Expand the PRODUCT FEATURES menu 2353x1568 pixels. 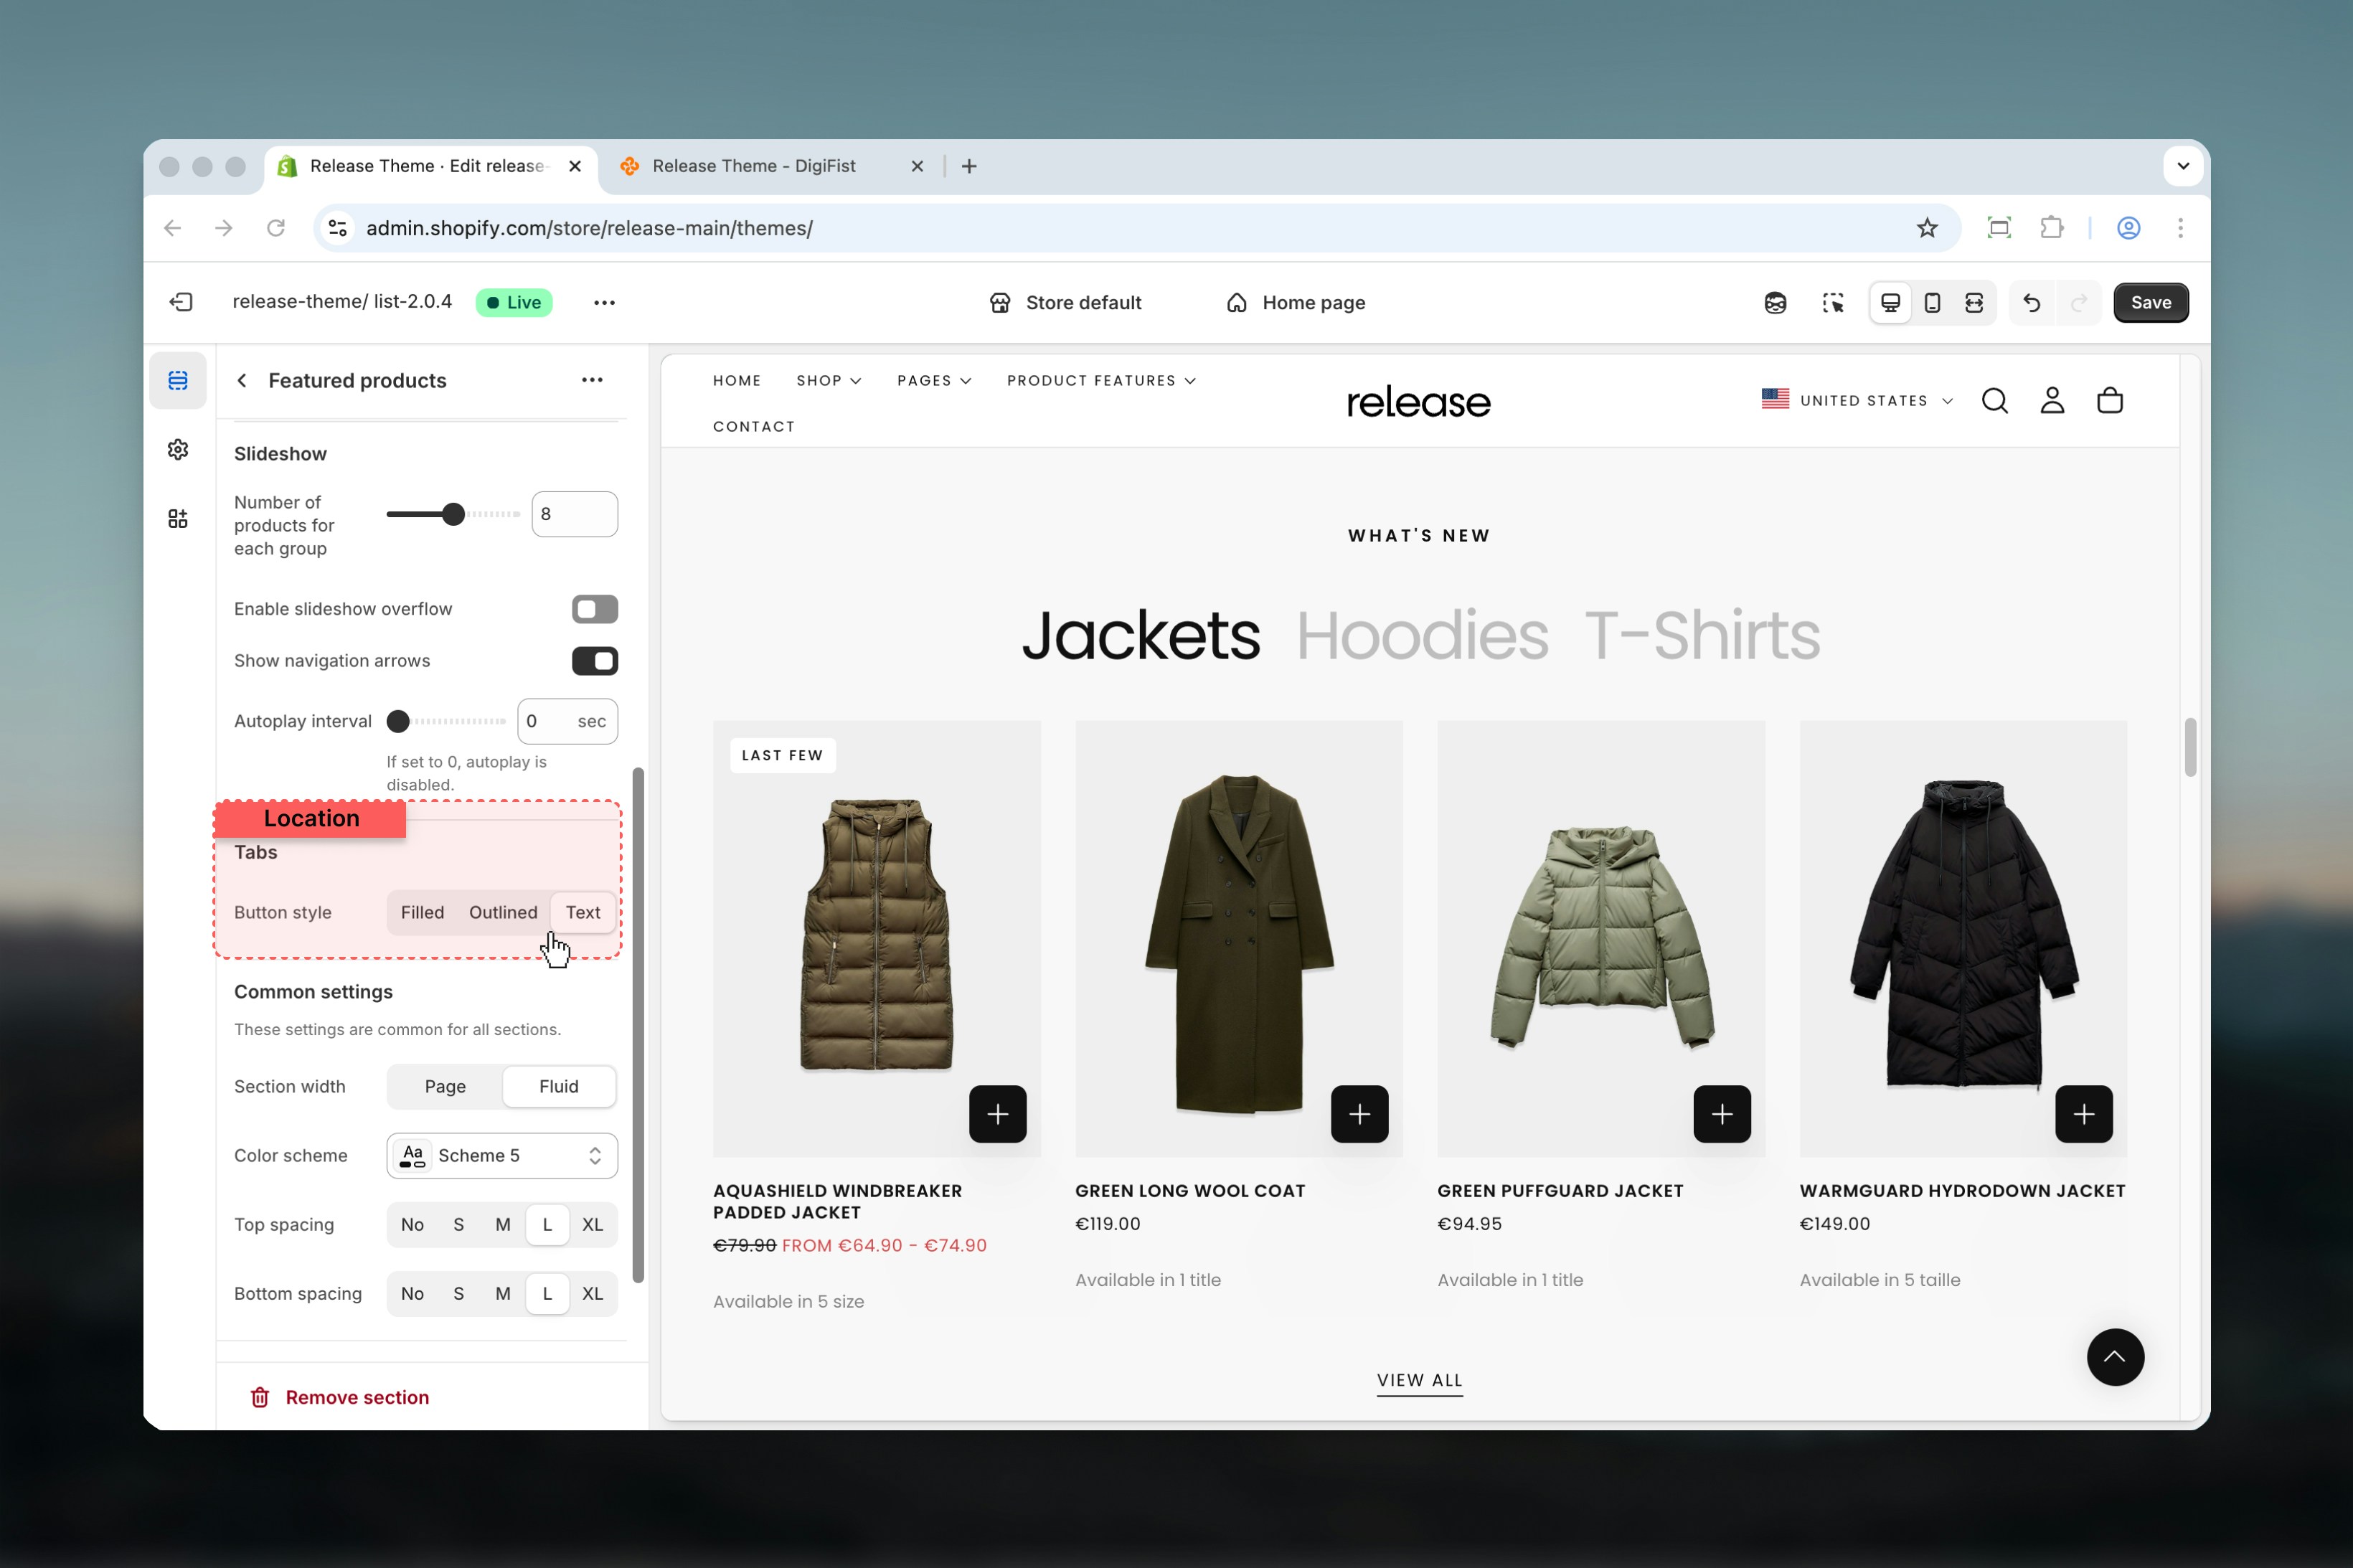(1099, 380)
